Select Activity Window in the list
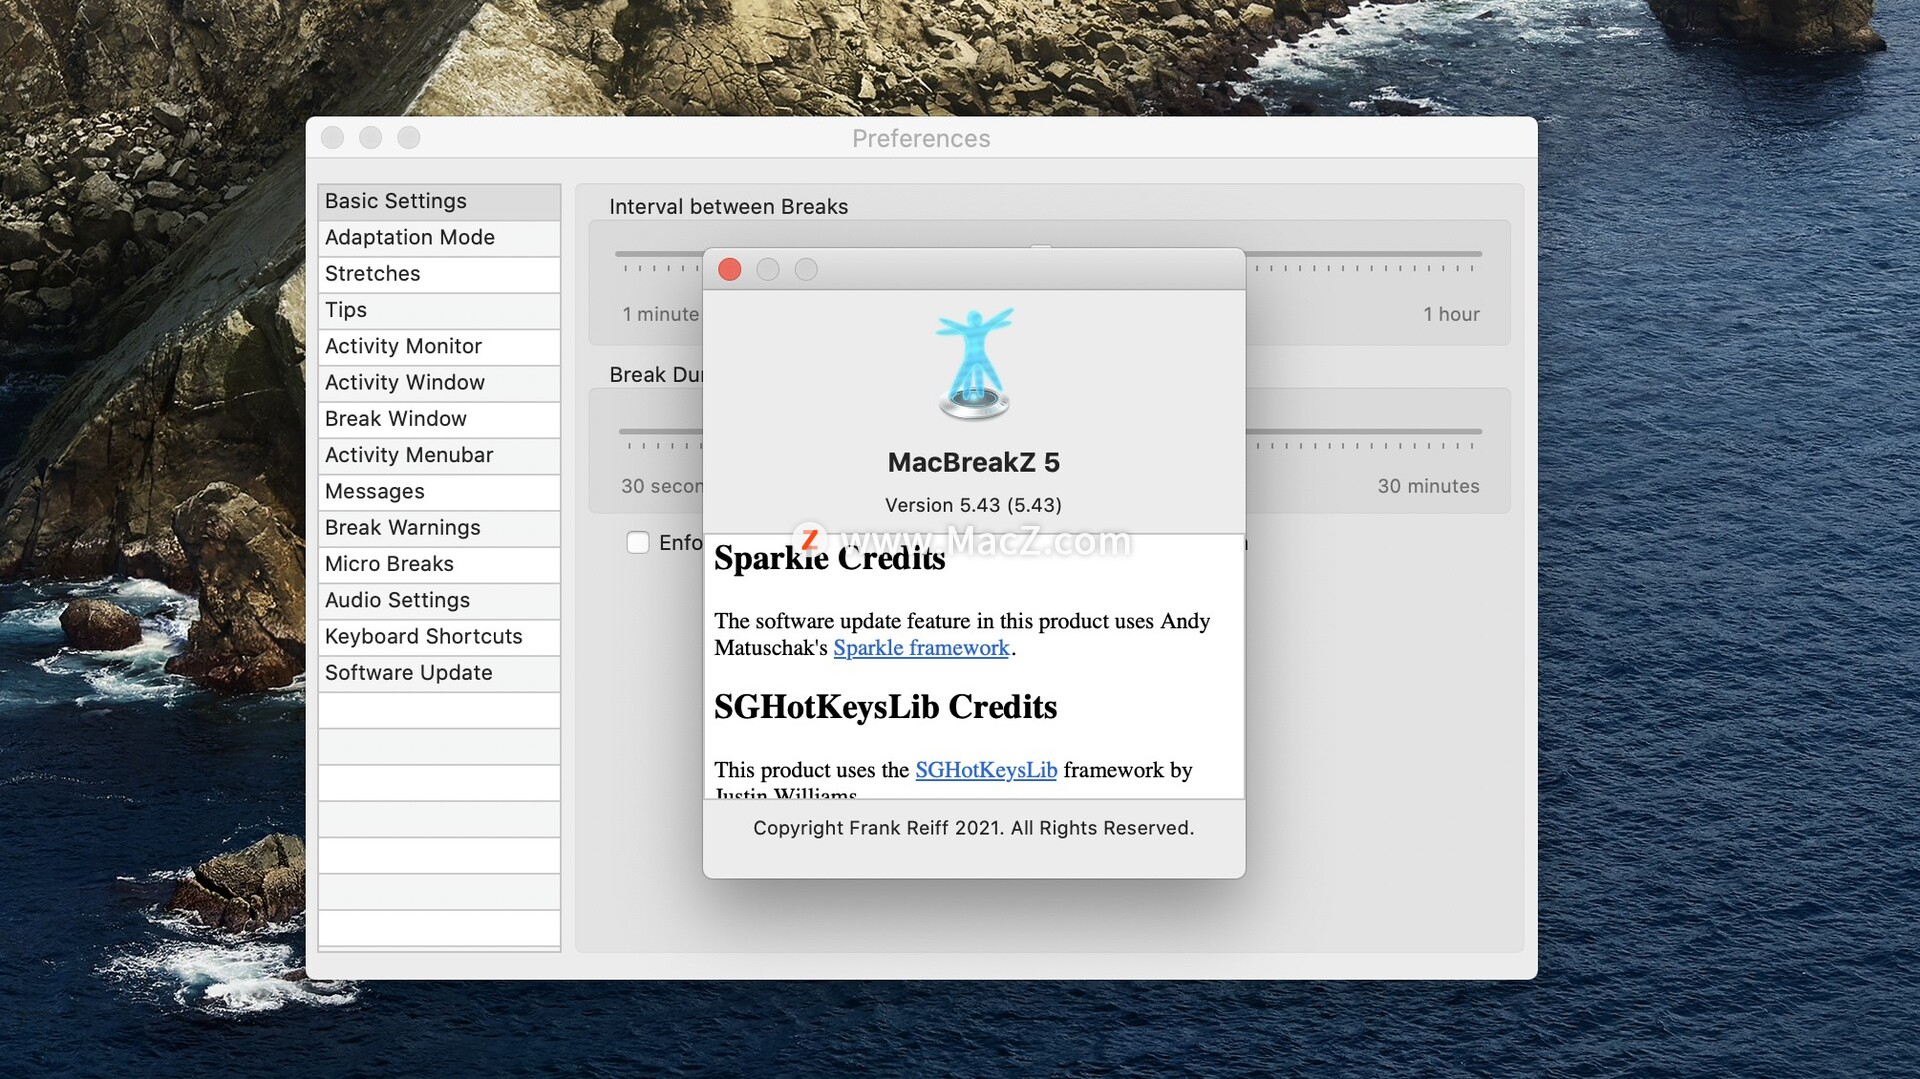The image size is (1920, 1079). point(439,383)
